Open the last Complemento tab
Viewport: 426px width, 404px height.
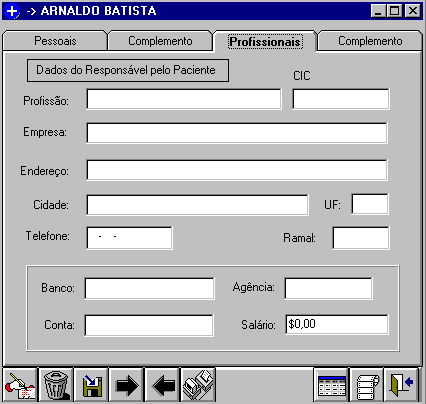point(370,41)
